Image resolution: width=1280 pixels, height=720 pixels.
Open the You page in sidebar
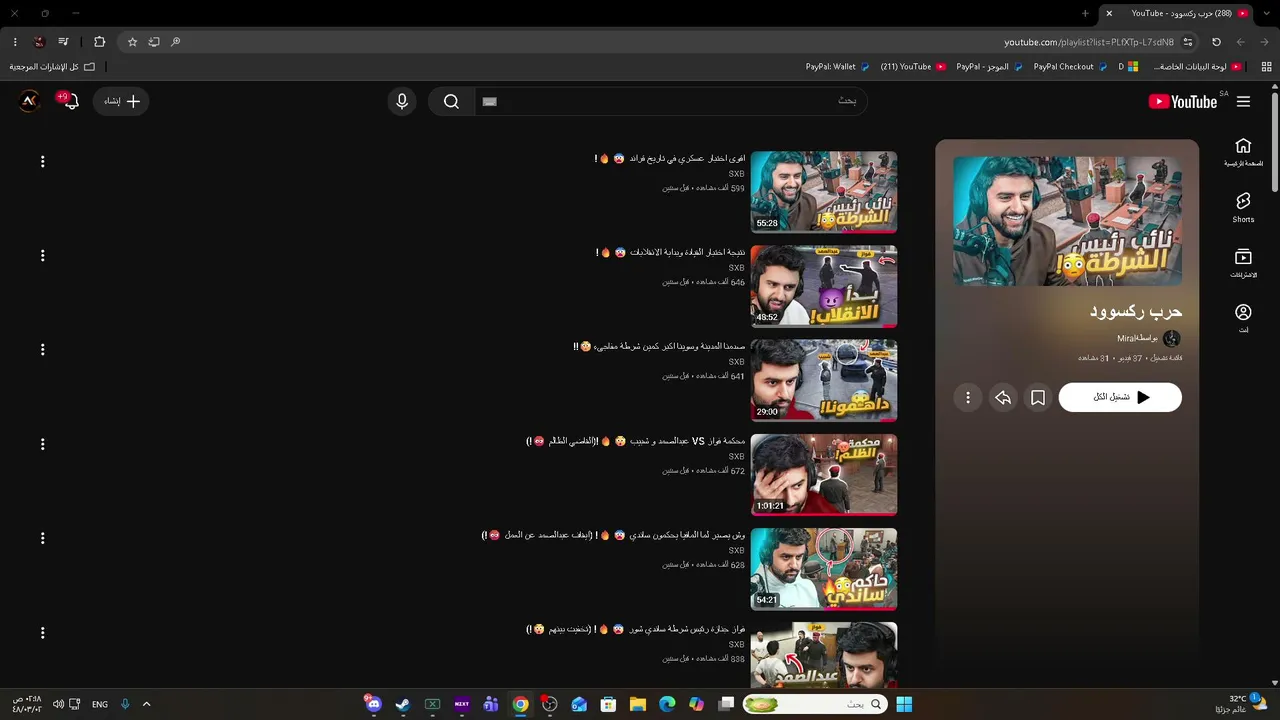(1243, 319)
